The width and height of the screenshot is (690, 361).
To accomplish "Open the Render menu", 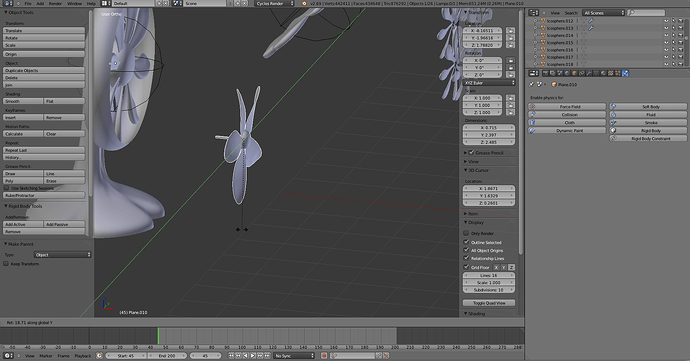I will [55, 3].
